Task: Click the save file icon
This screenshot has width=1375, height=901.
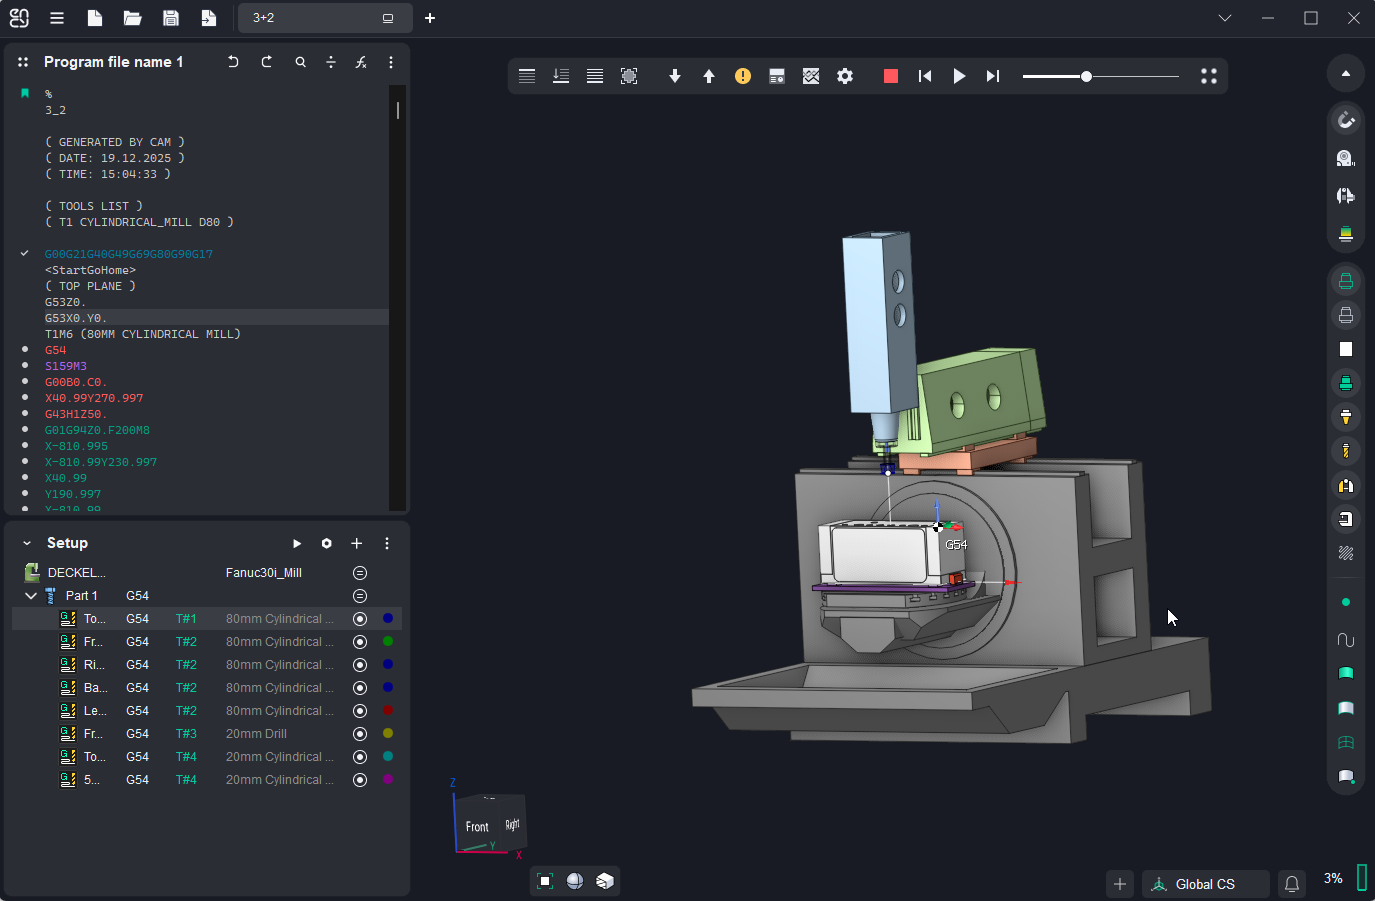Action: click(x=171, y=18)
